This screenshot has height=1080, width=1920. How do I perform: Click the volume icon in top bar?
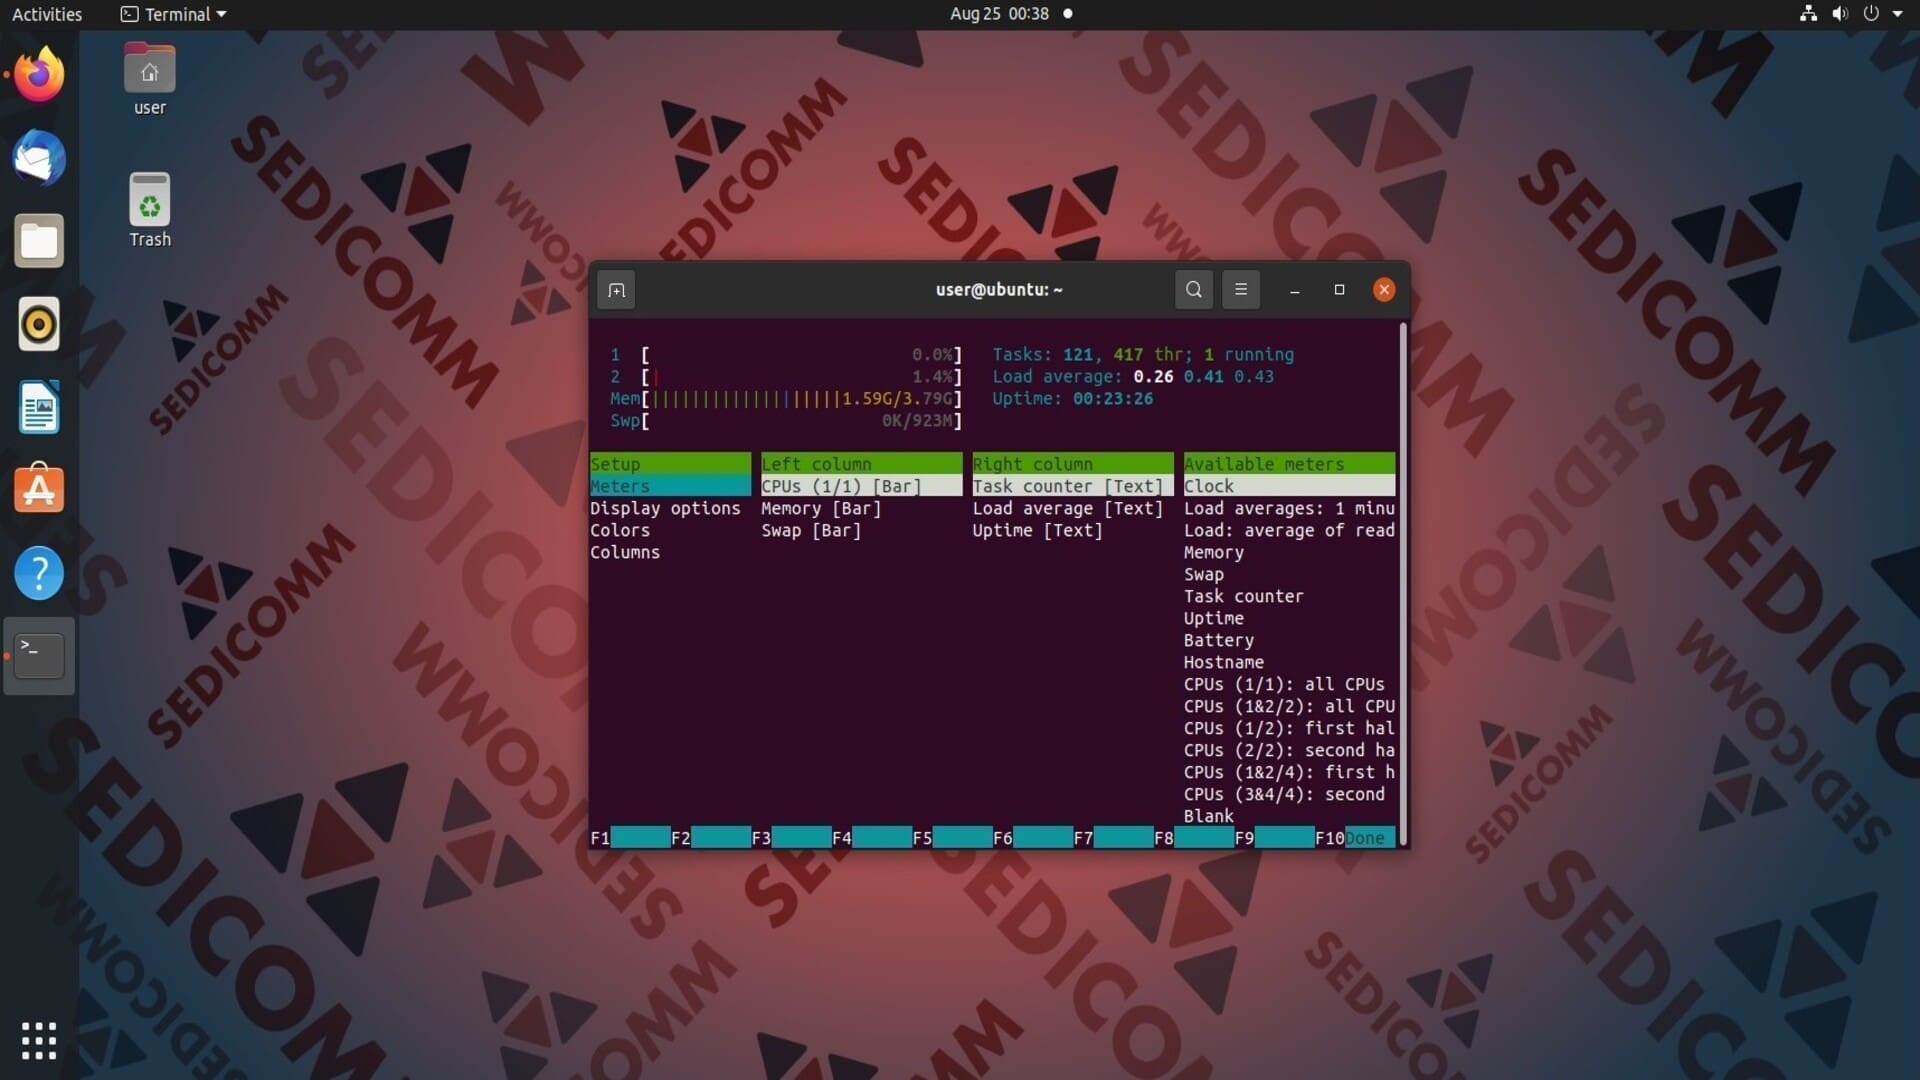pyautogui.click(x=1839, y=14)
